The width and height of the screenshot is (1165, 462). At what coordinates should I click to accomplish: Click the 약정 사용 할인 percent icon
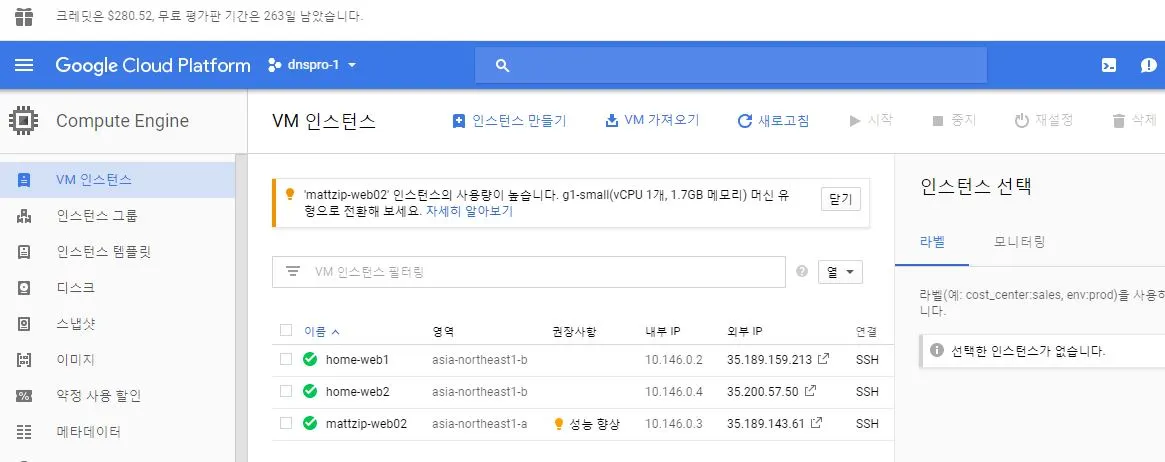click(x=24, y=396)
